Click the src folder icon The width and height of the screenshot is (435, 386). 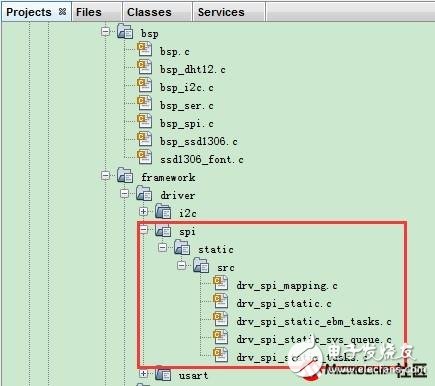pos(201,265)
